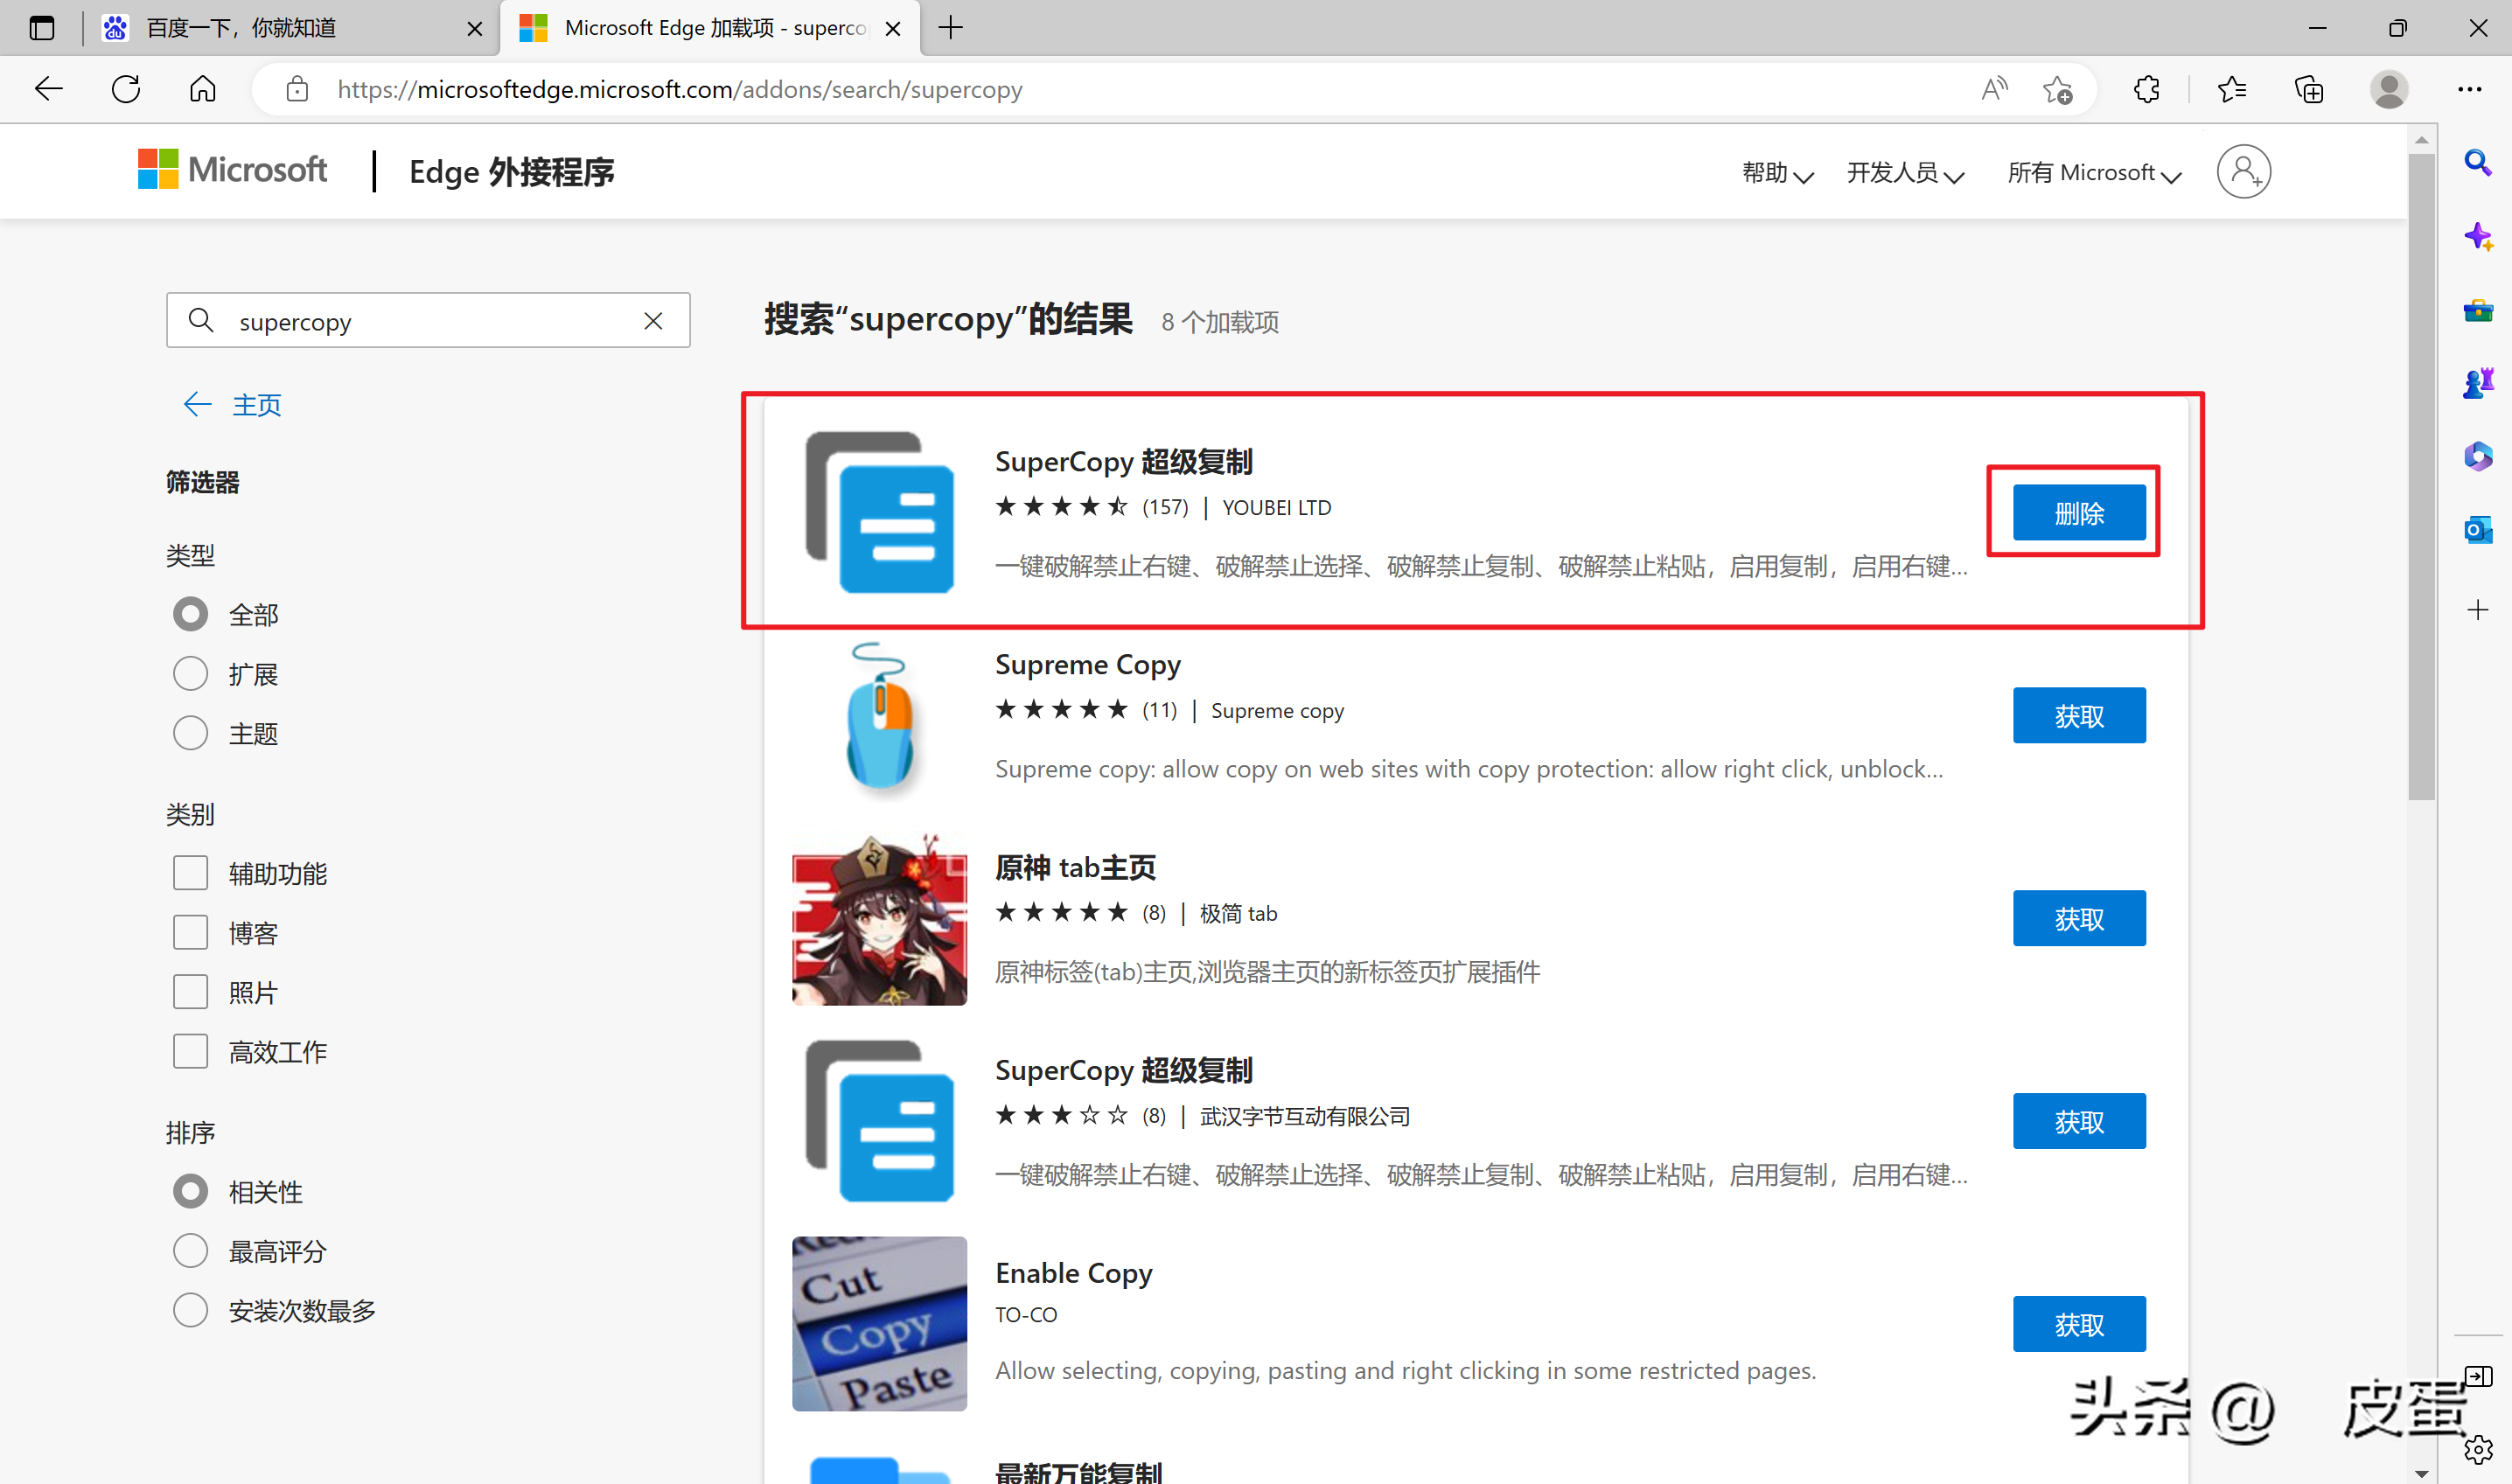Expand the 开发人员 dropdown menu
Screen dimensions: 2512x1484
click(x=1905, y=173)
